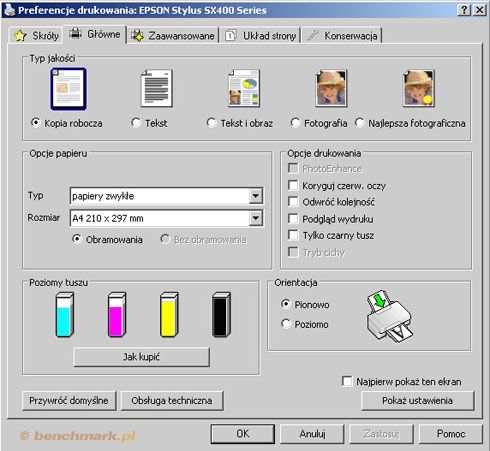Expand the paper Typ dropdown

pos(256,196)
